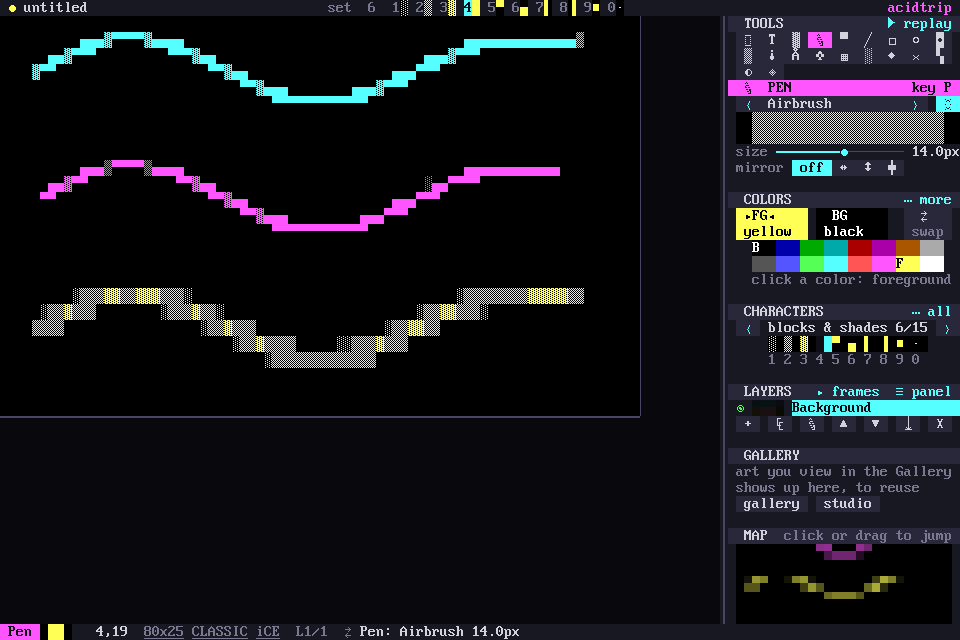
Task: Move the layer up with up-arrow icon
Action: (844, 424)
